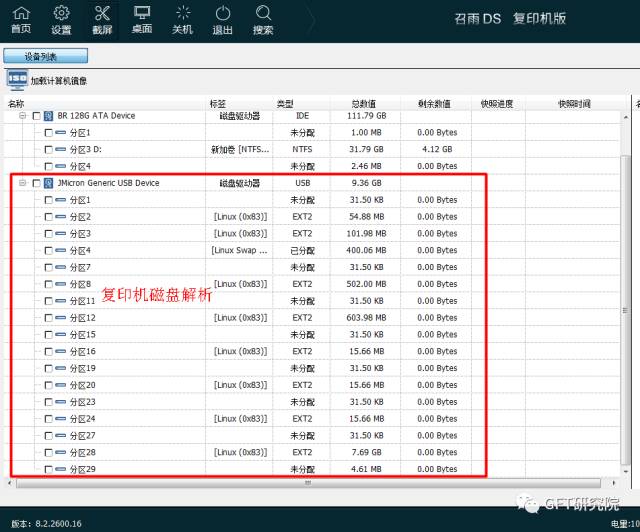The image size is (640, 532).
Task: Sort by the 类型 column header
Action: click(x=285, y=104)
